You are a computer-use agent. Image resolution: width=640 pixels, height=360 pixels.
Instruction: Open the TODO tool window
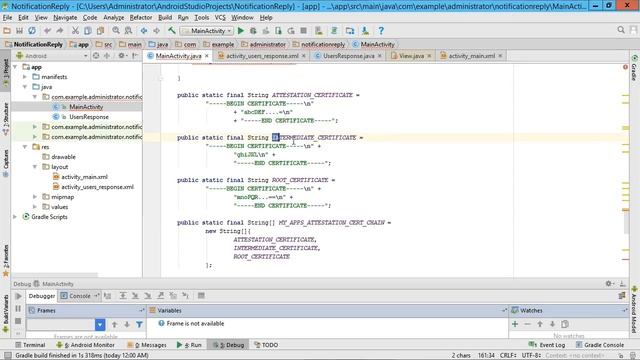click(266, 345)
